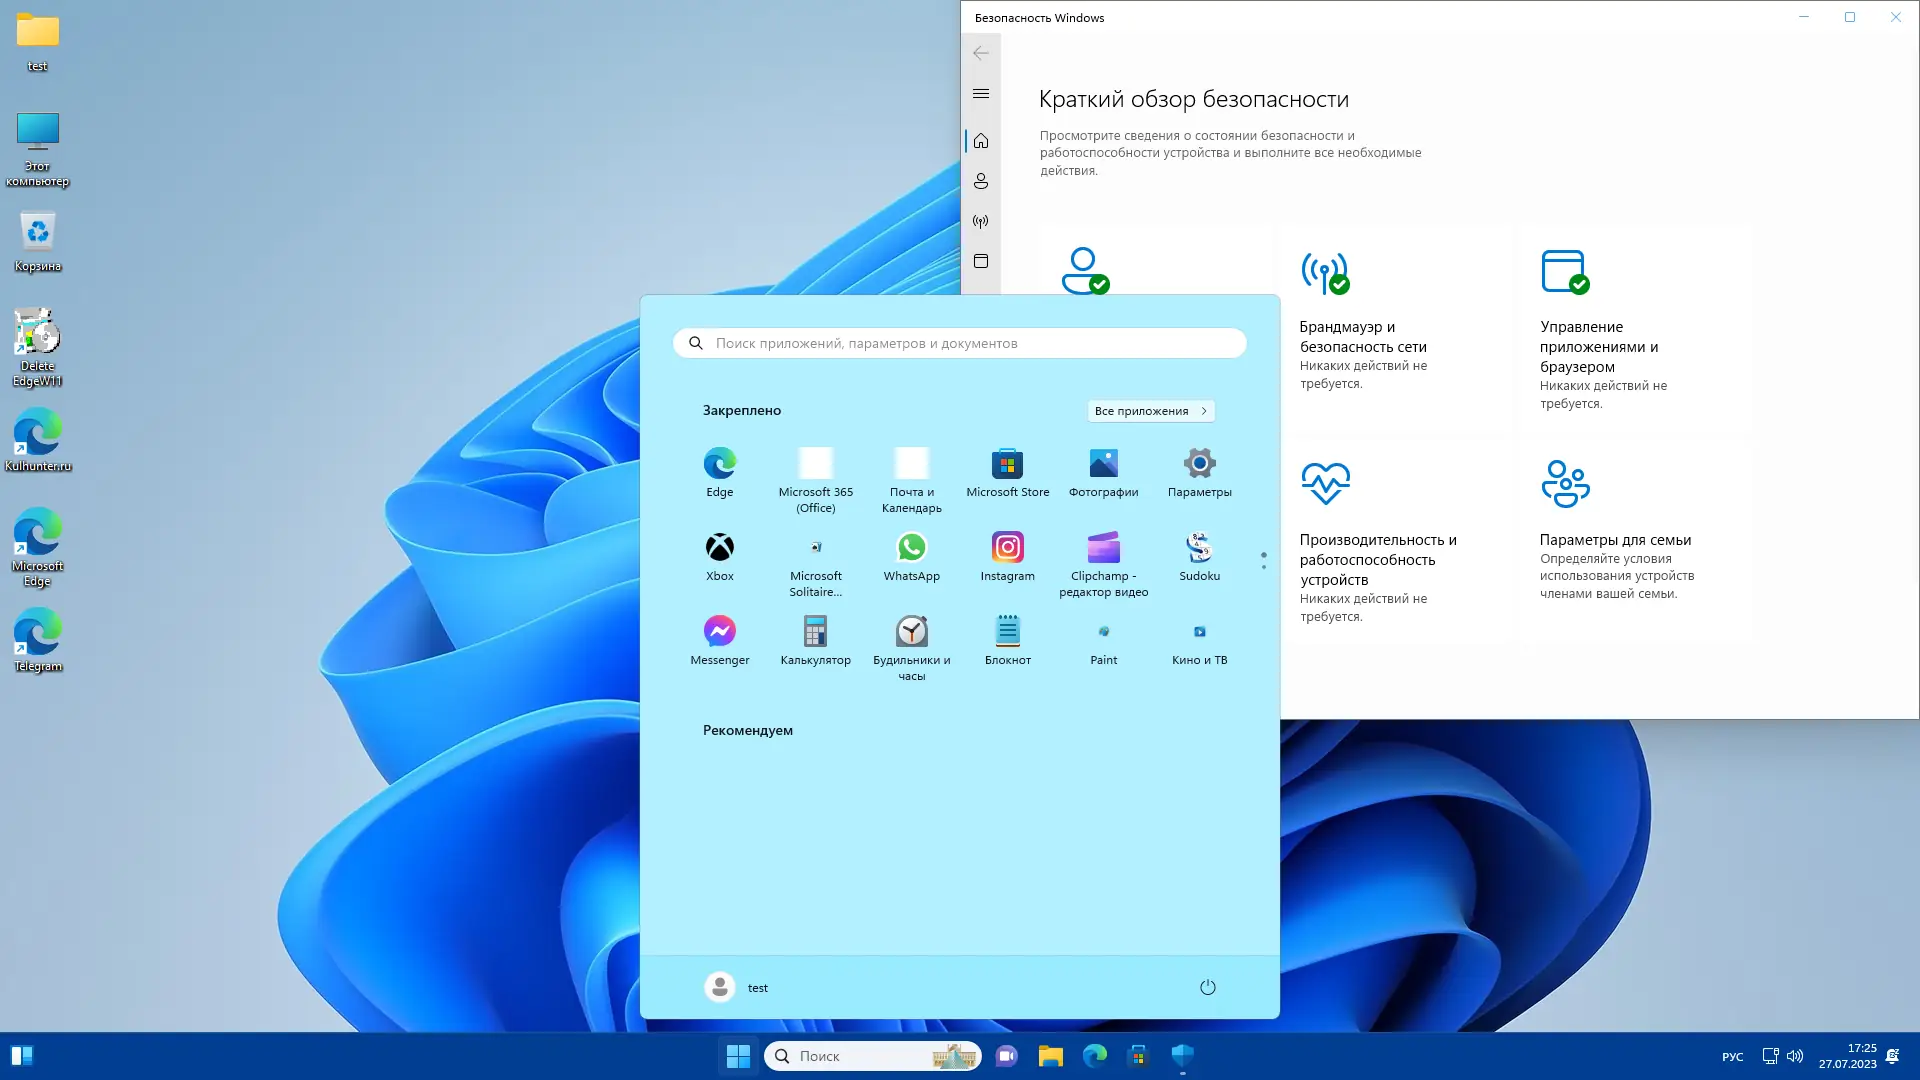Expand Windows Security hamburger navigation menu
1920x1080 pixels.
click(x=981, y=94)
